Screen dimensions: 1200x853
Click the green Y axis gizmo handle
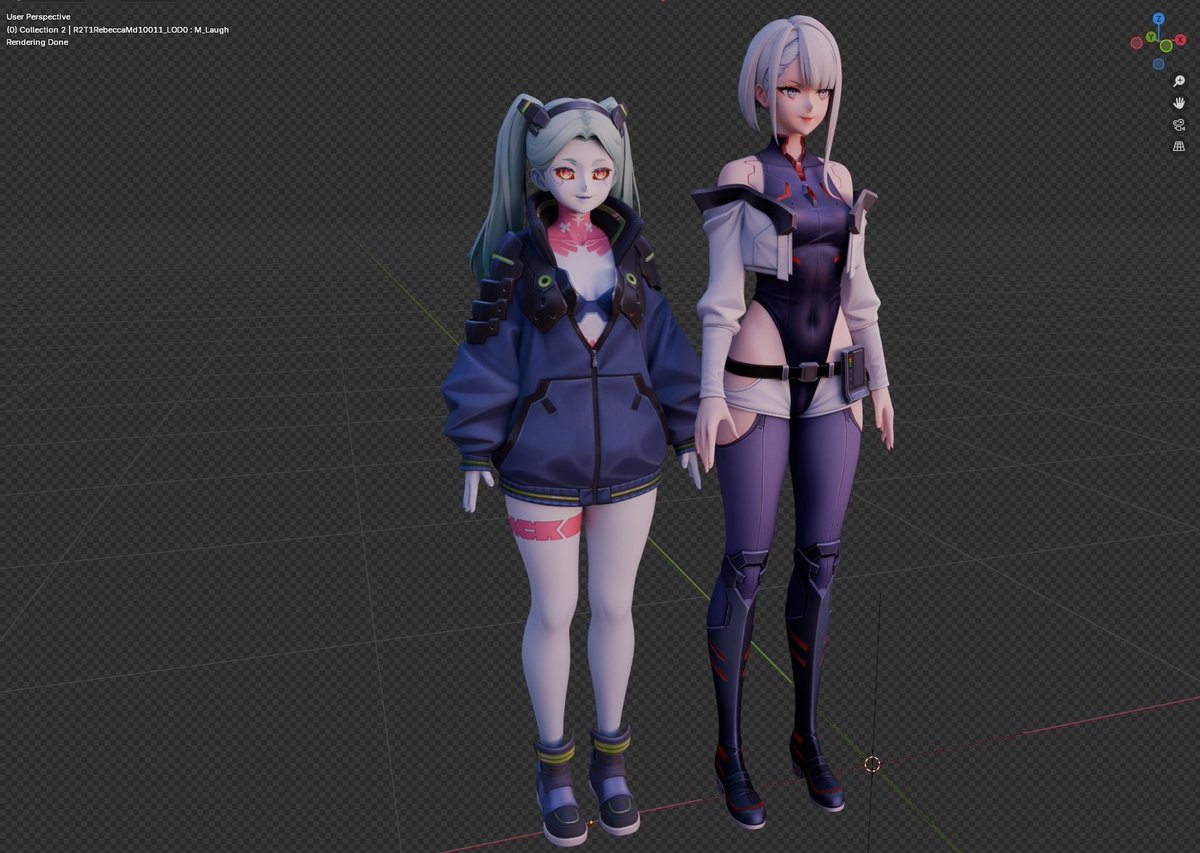pyautogui.click(x=1151, y=37)
